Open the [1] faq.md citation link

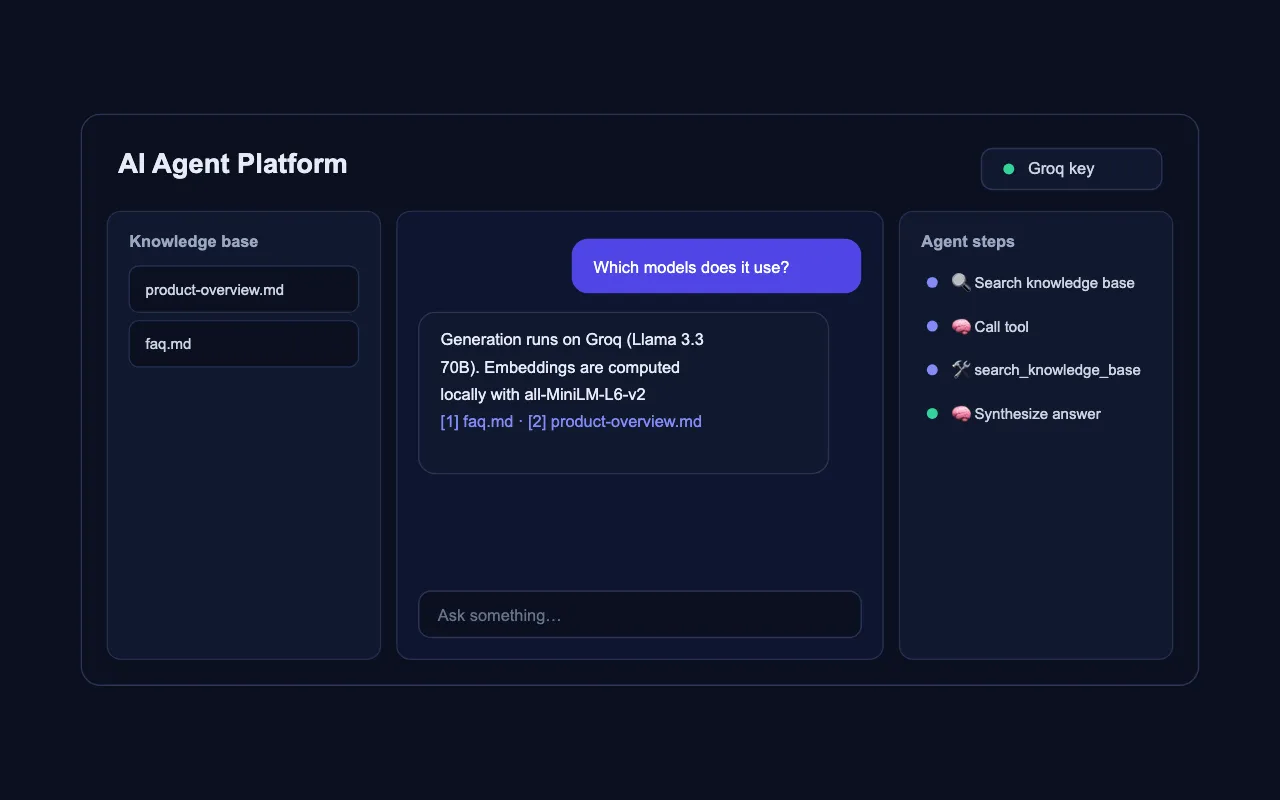[477, 422]
